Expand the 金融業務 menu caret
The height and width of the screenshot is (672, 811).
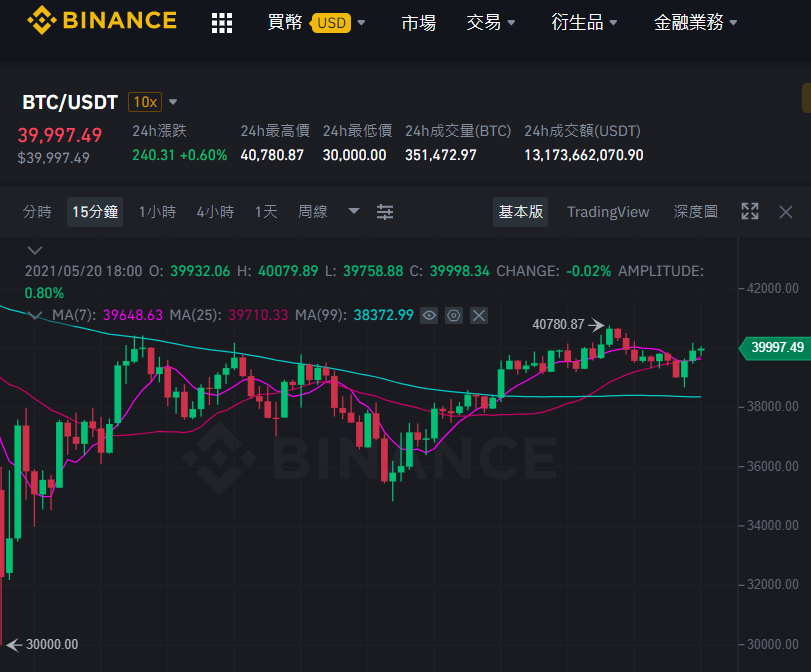coord(733,23)
